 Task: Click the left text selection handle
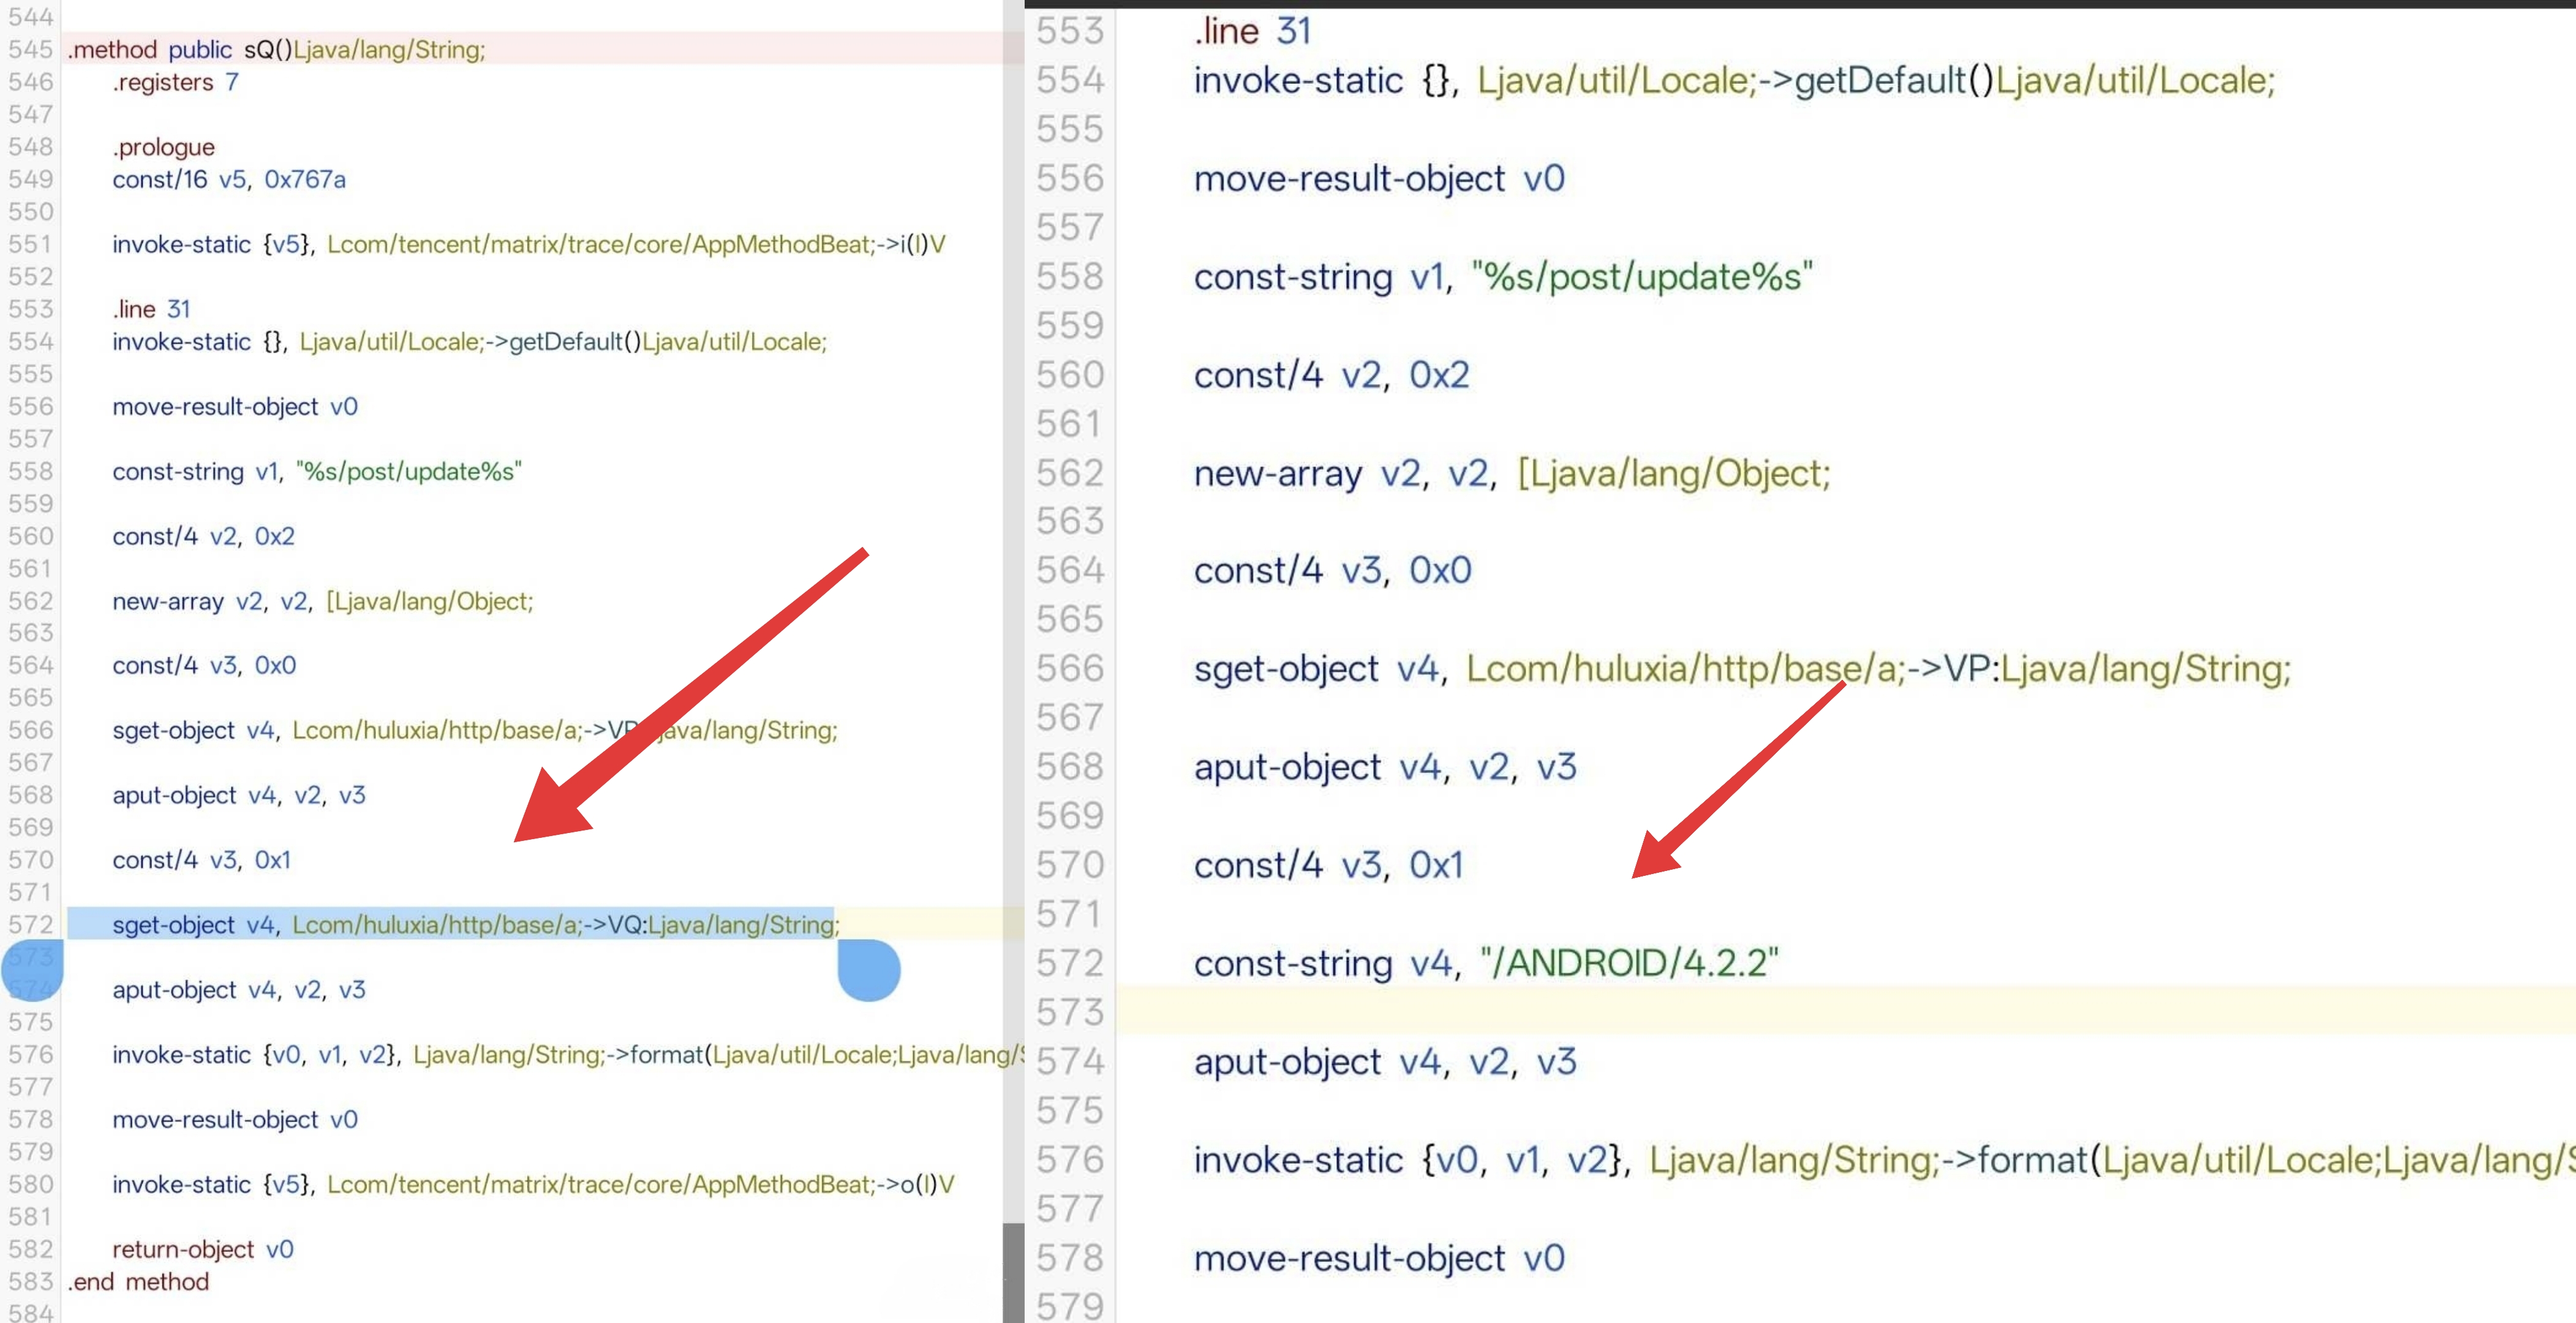pyautogui.click(x=32, y=969)
